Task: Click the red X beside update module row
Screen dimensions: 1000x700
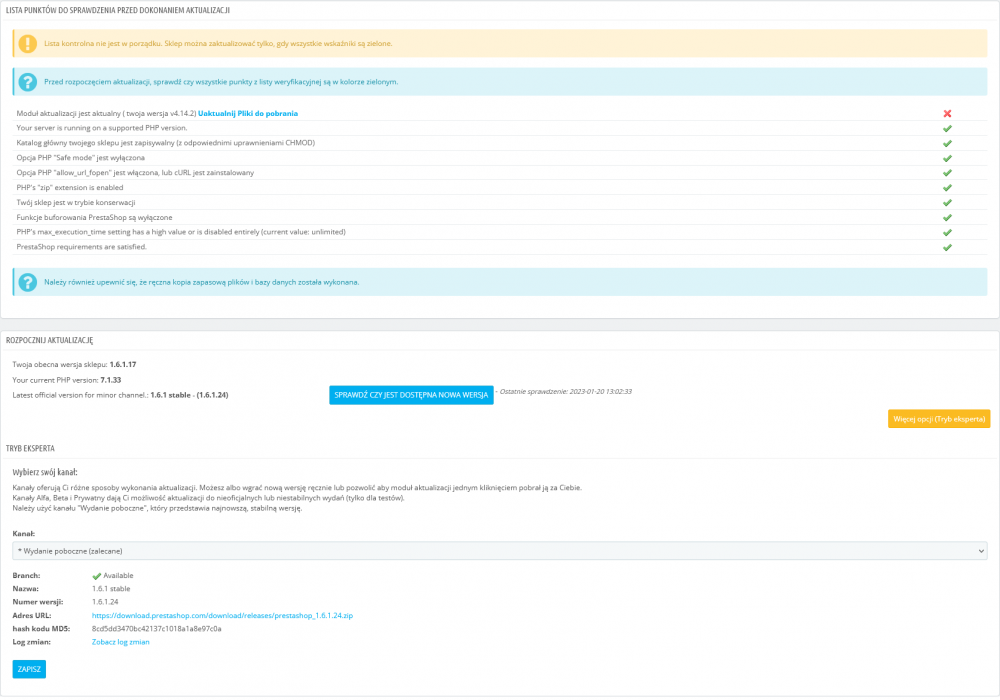Action: coord(947,113)
